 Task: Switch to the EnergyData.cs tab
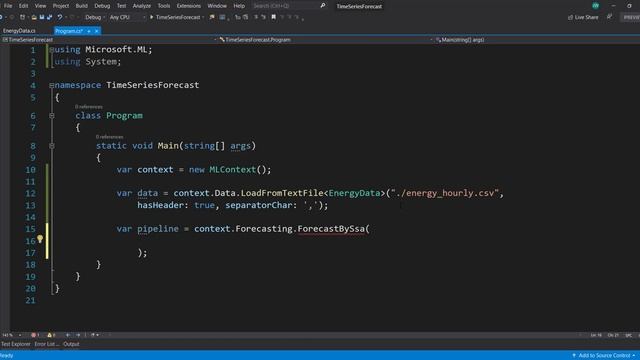pyautogui.click(x=19, y=31)
